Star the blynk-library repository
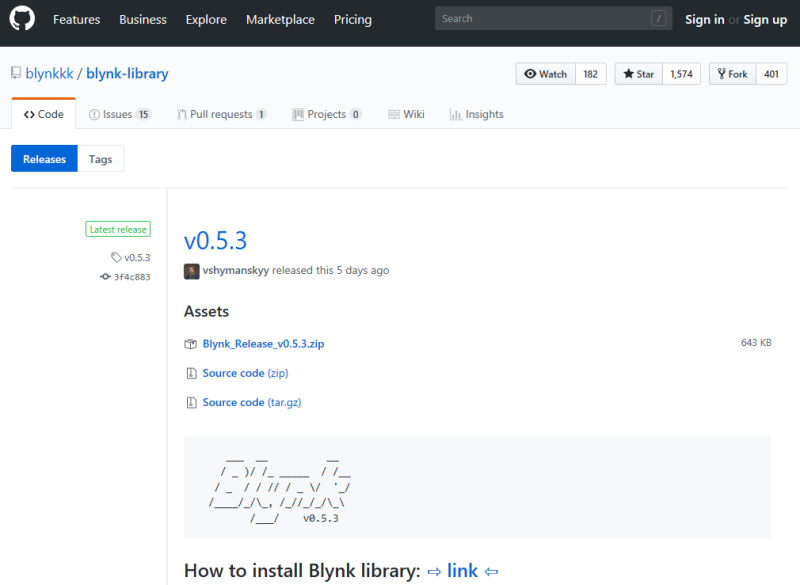The image size is (800, 585). point(638,74)
